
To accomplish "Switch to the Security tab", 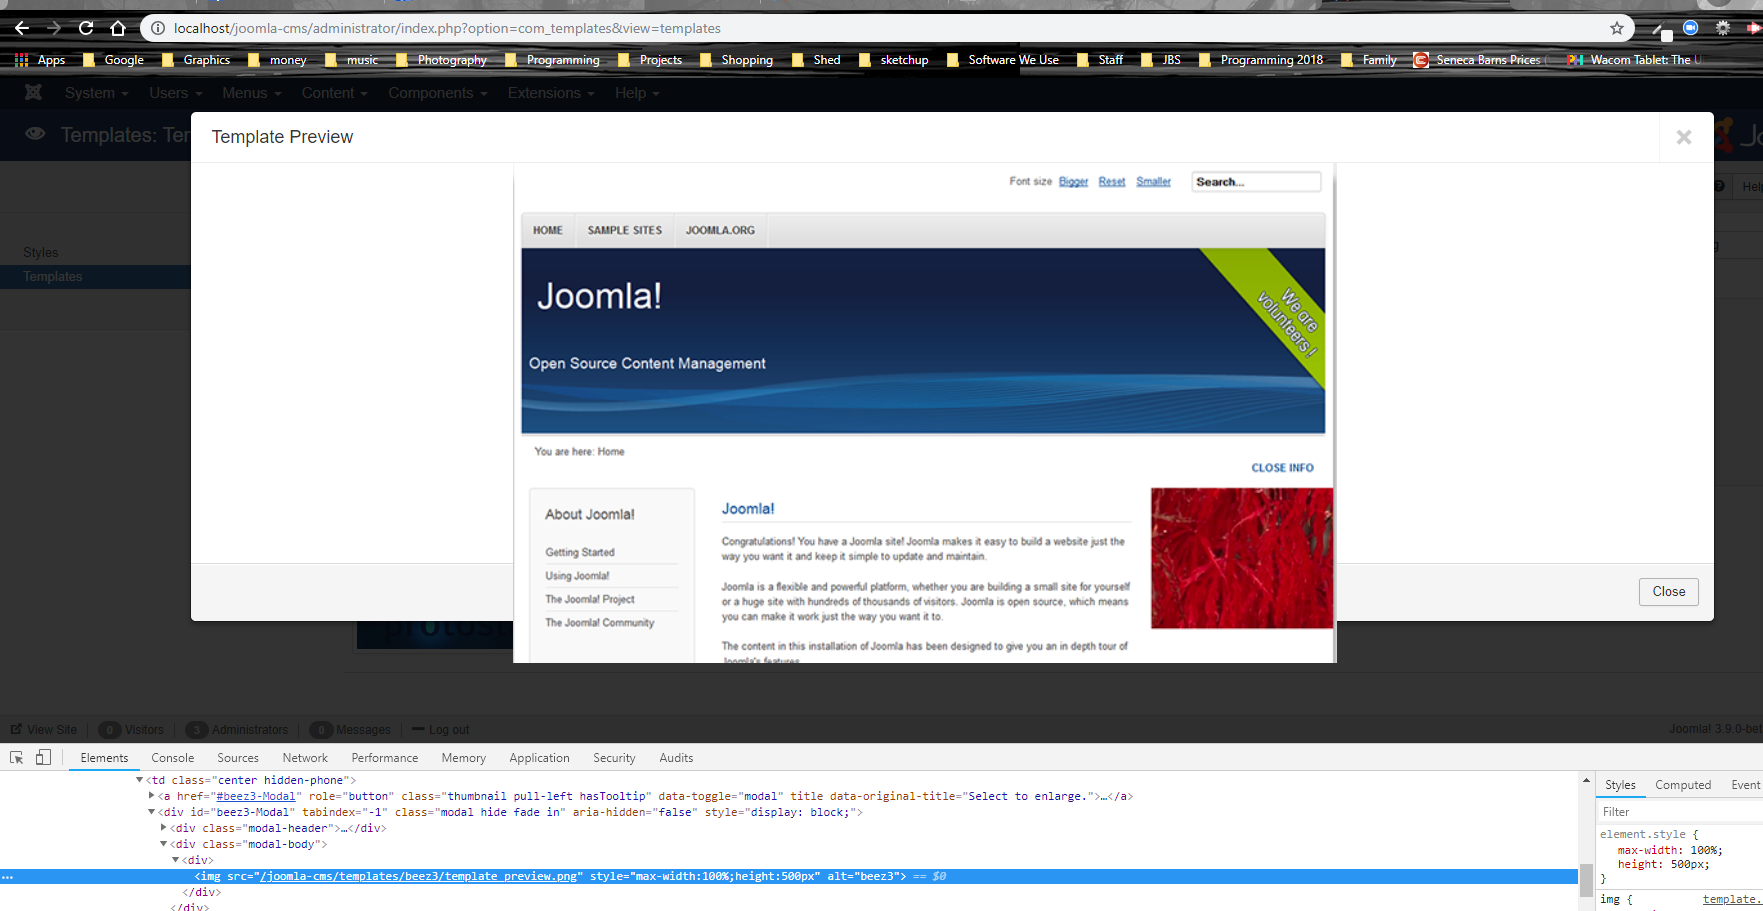I will coord(614,758).
